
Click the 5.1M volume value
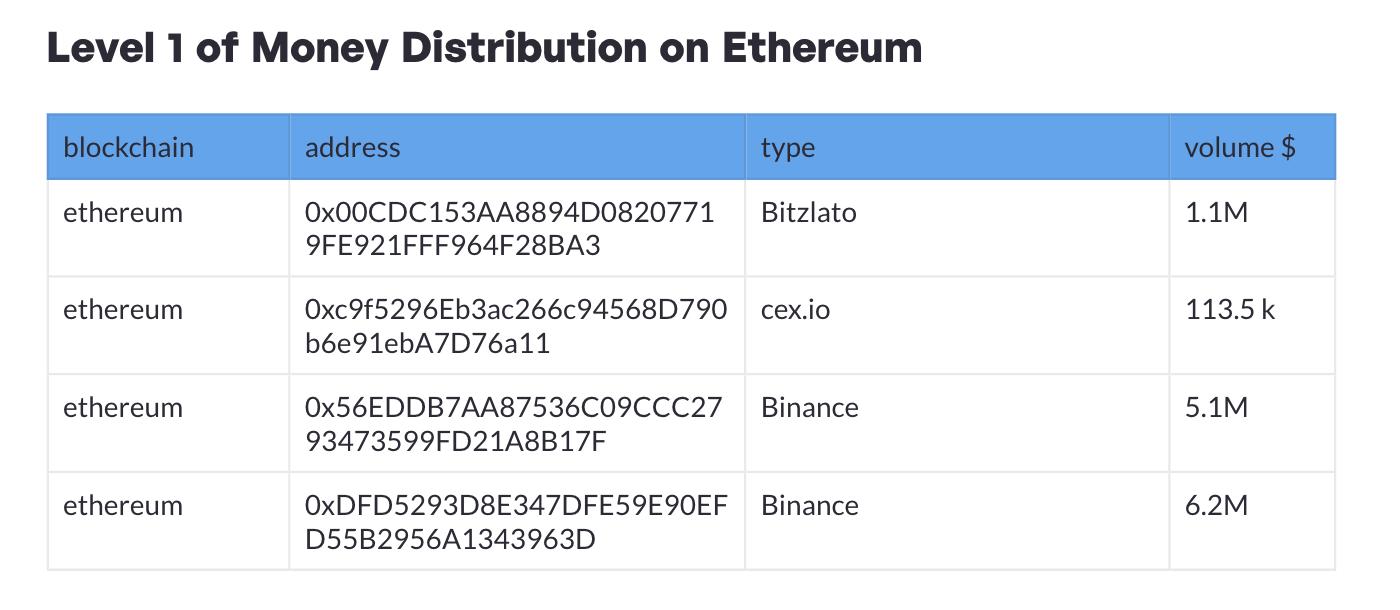(1216, 408)
